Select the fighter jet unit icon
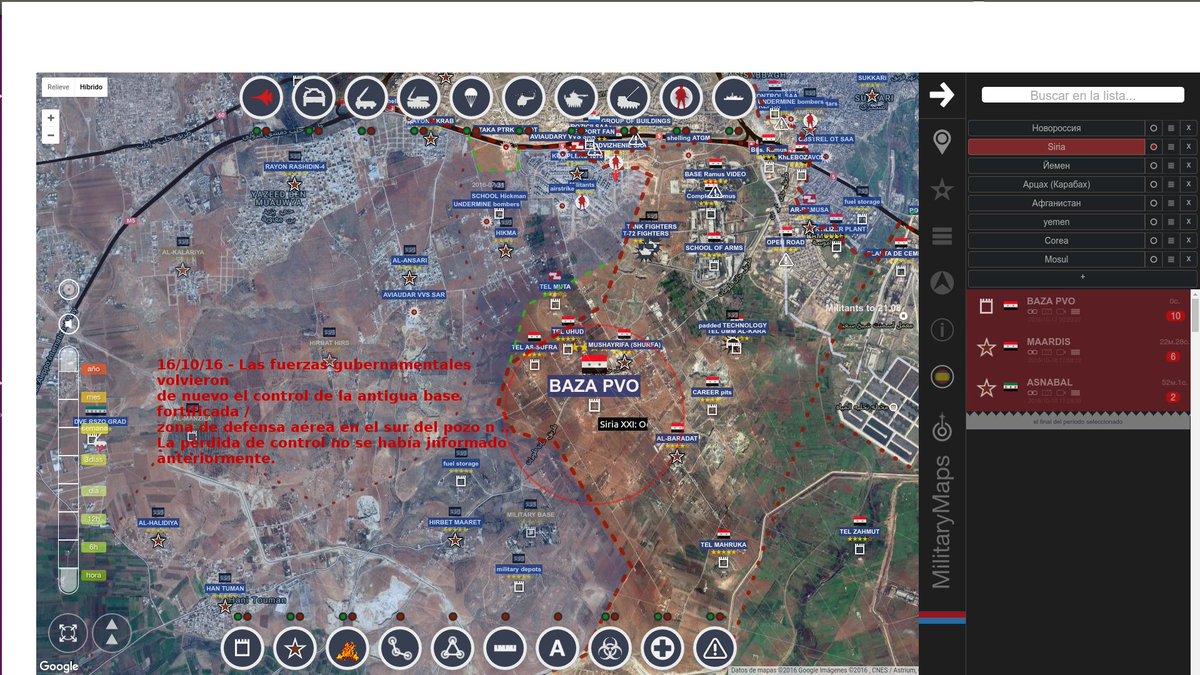The width and height of the screenshot is (1200, 675). tap(262, 98)
